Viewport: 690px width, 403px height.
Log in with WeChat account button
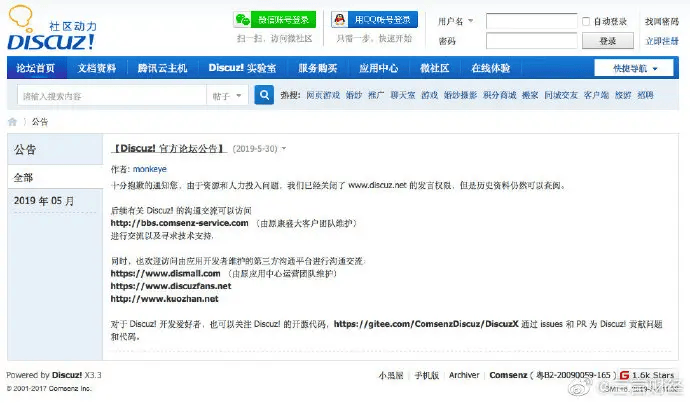pos(275,19)
